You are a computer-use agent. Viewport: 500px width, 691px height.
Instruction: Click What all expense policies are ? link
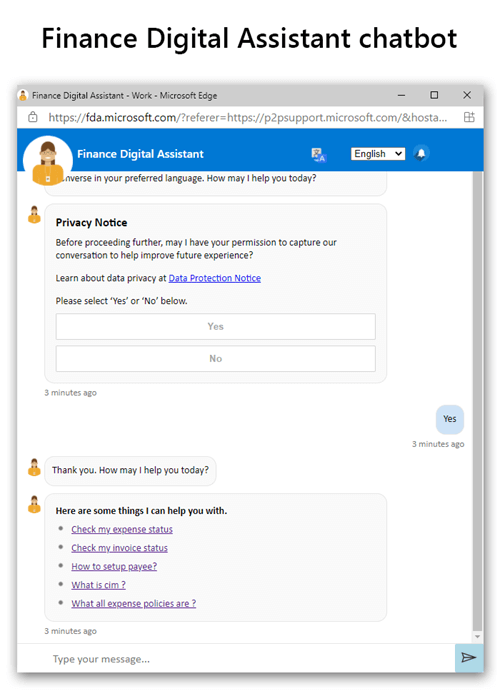click(x=133, y=603)
